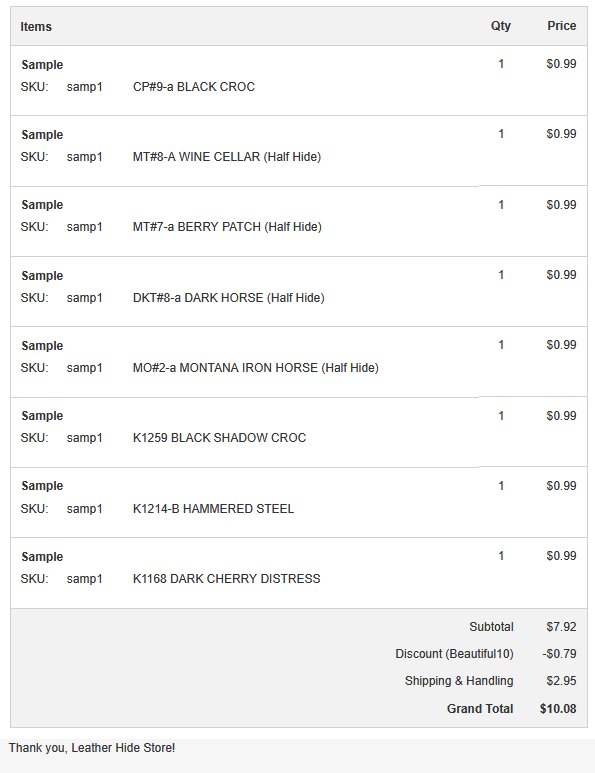Click MO#2-a MONTANA IRON HORSE description

coord(256,368)
